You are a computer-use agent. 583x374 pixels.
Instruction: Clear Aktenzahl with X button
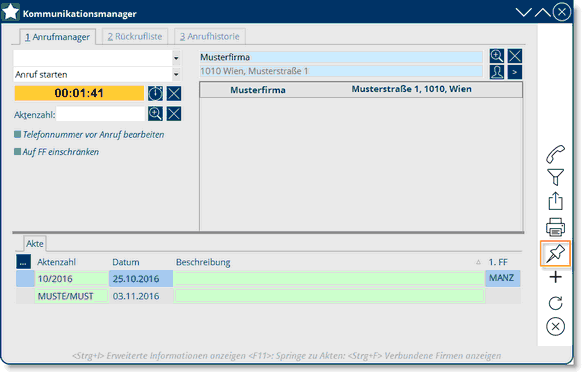174,114
